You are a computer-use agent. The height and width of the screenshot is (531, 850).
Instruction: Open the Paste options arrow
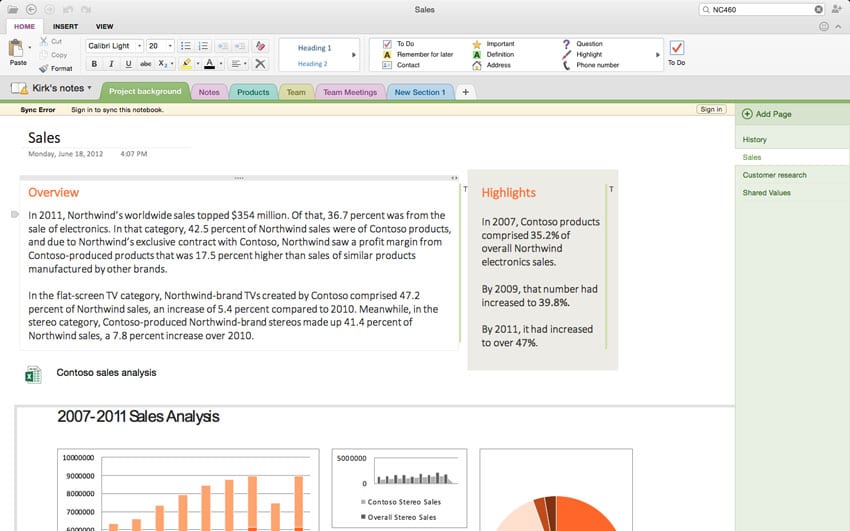29,48
